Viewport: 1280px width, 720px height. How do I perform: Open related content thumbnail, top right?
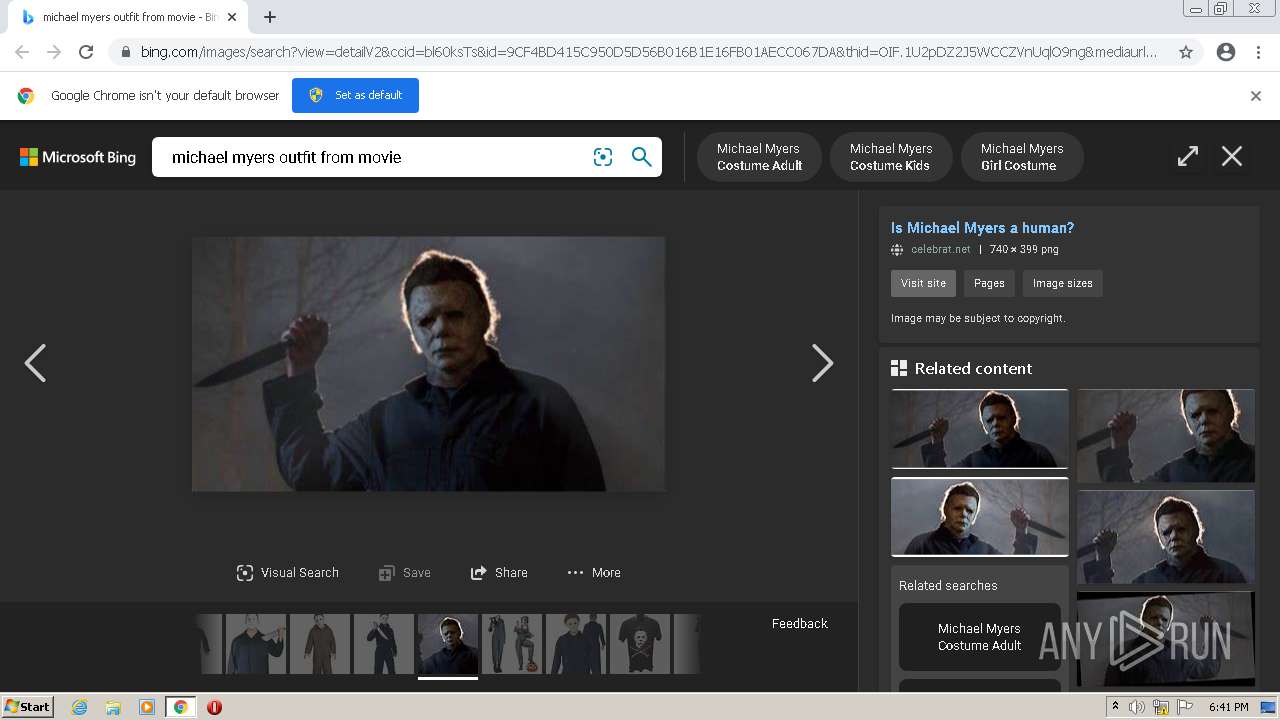tap(1165, 436)
